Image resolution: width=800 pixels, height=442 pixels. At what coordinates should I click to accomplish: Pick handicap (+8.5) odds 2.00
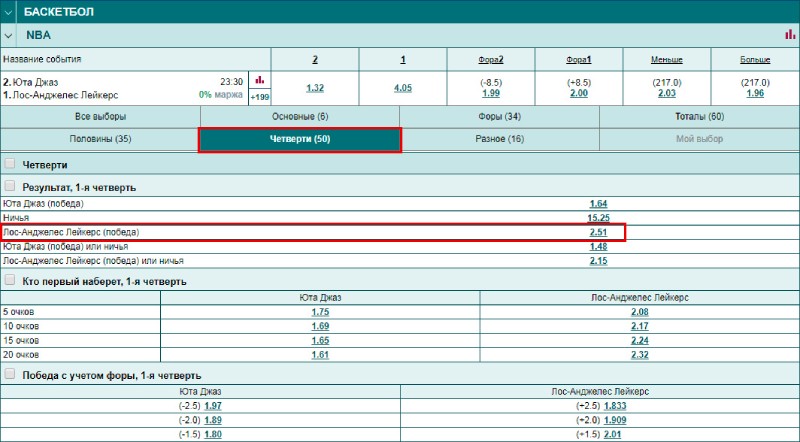[x=579, y=93]
